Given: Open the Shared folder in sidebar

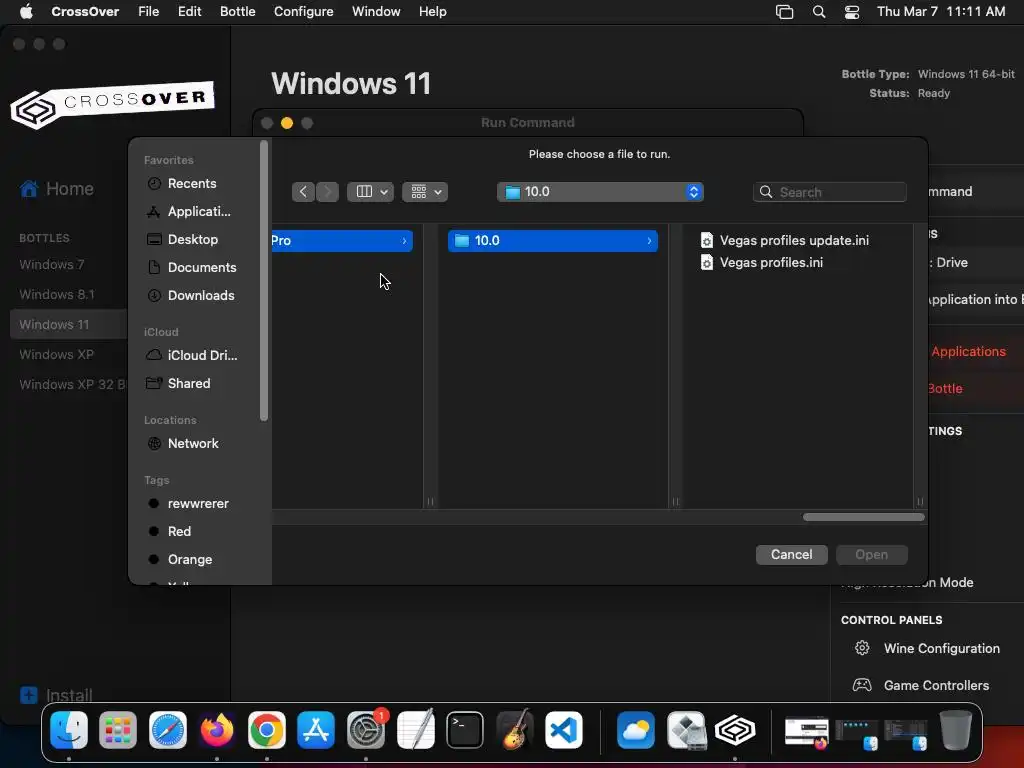Looking at the screenshot, I should 189,383.
